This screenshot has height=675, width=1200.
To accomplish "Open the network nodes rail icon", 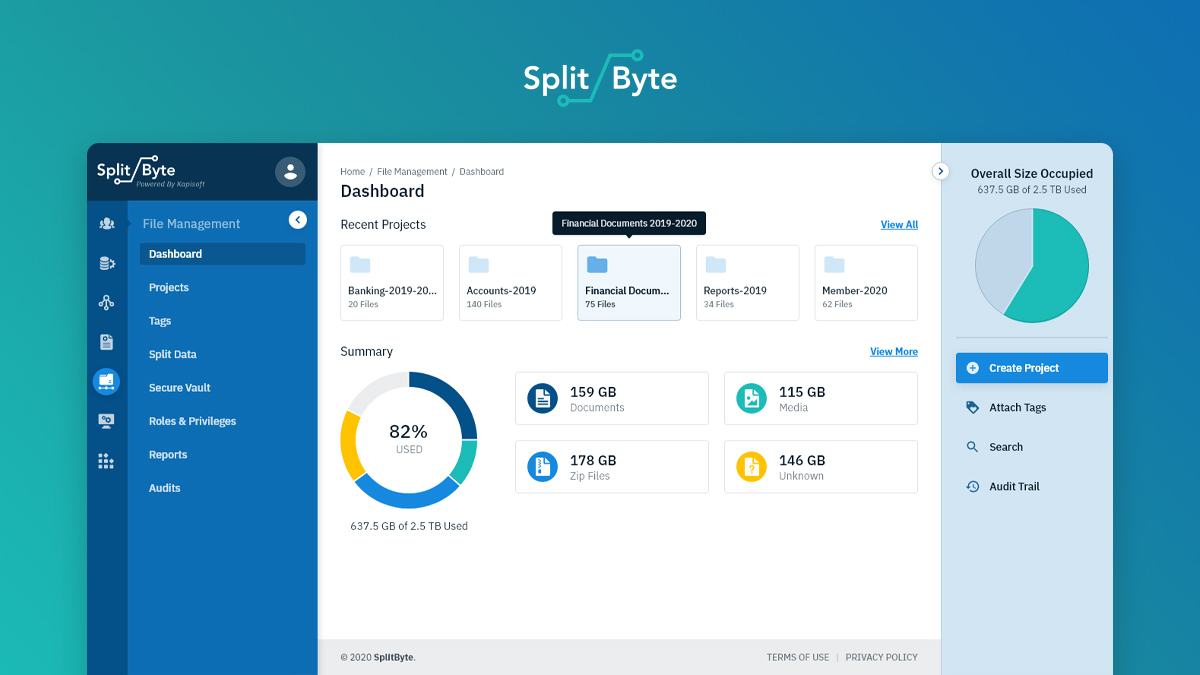I will point(106,302).
